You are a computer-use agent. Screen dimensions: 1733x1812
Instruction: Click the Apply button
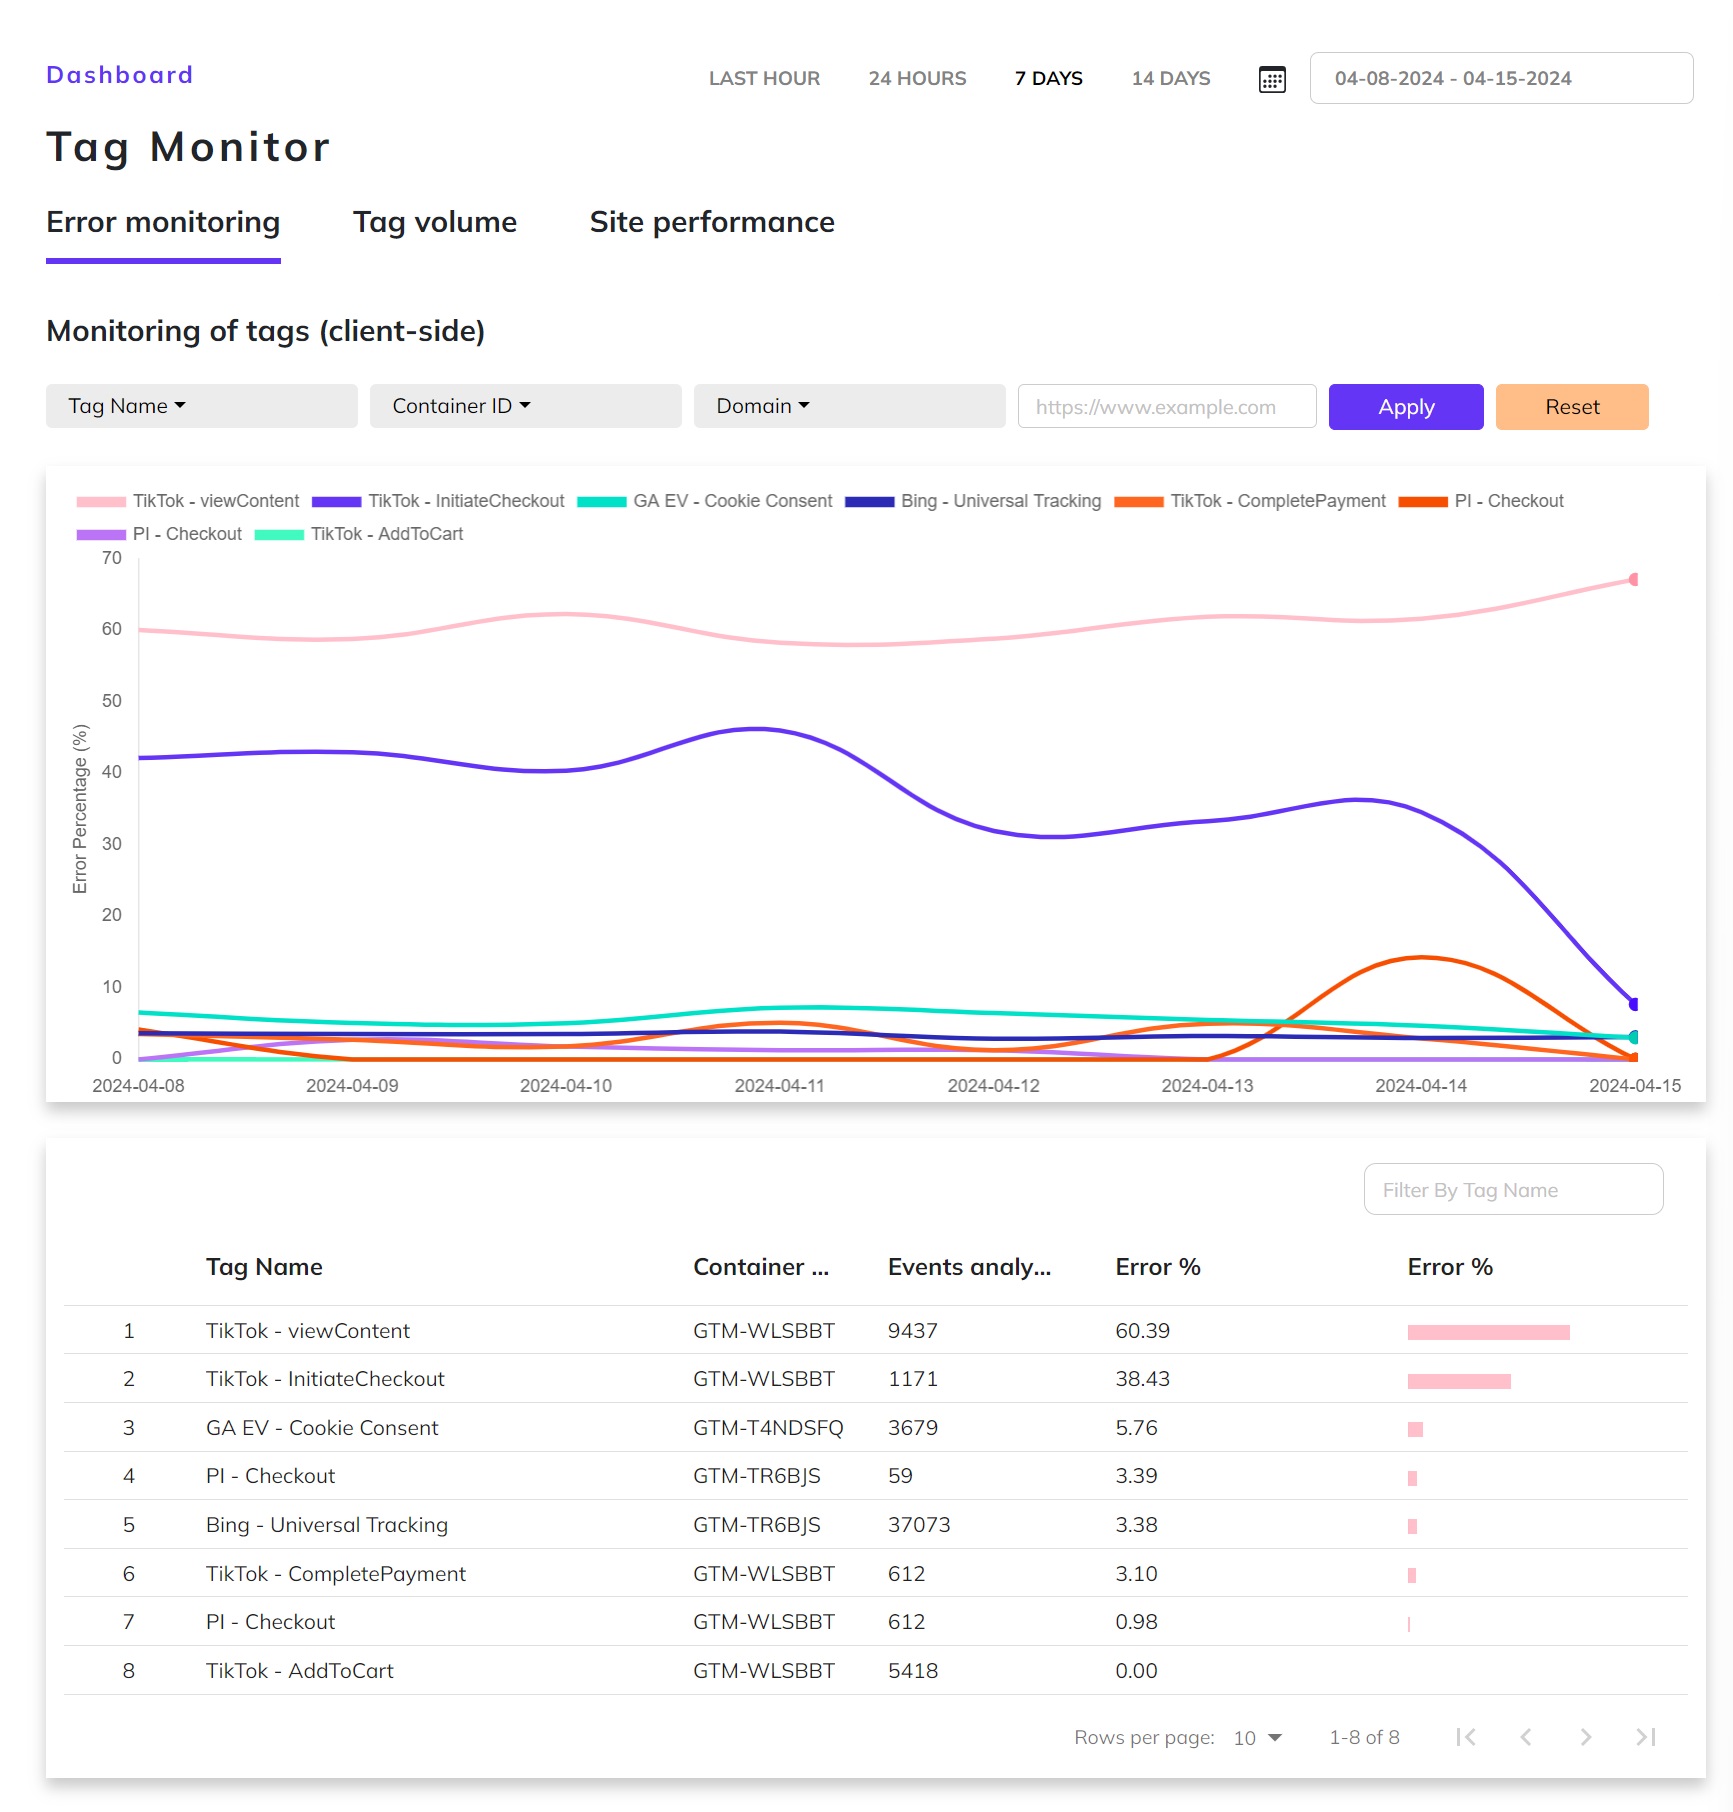(x=1406, y=407)
